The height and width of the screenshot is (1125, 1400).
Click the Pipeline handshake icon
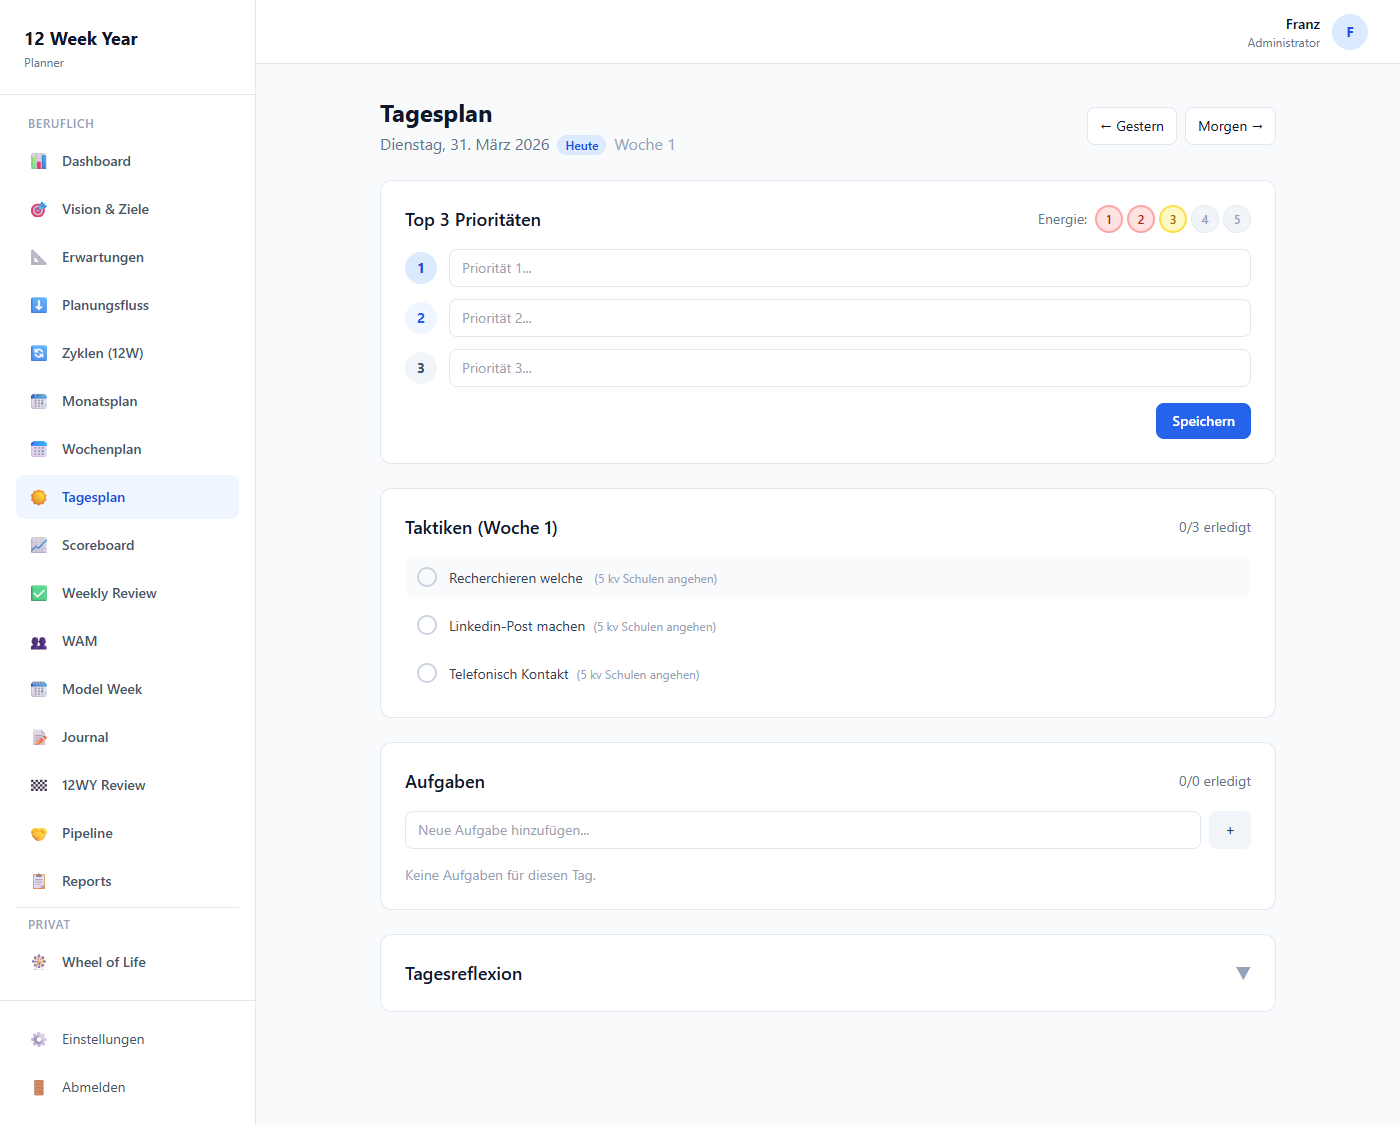(x=39, y=833)
